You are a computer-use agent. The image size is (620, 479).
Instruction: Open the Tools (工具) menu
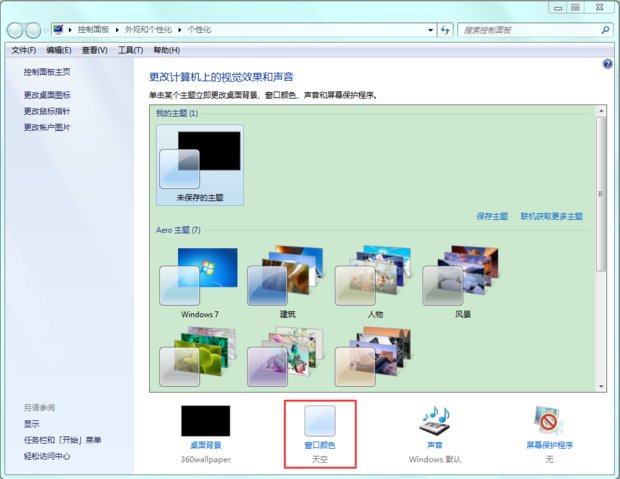click(130, 50)
